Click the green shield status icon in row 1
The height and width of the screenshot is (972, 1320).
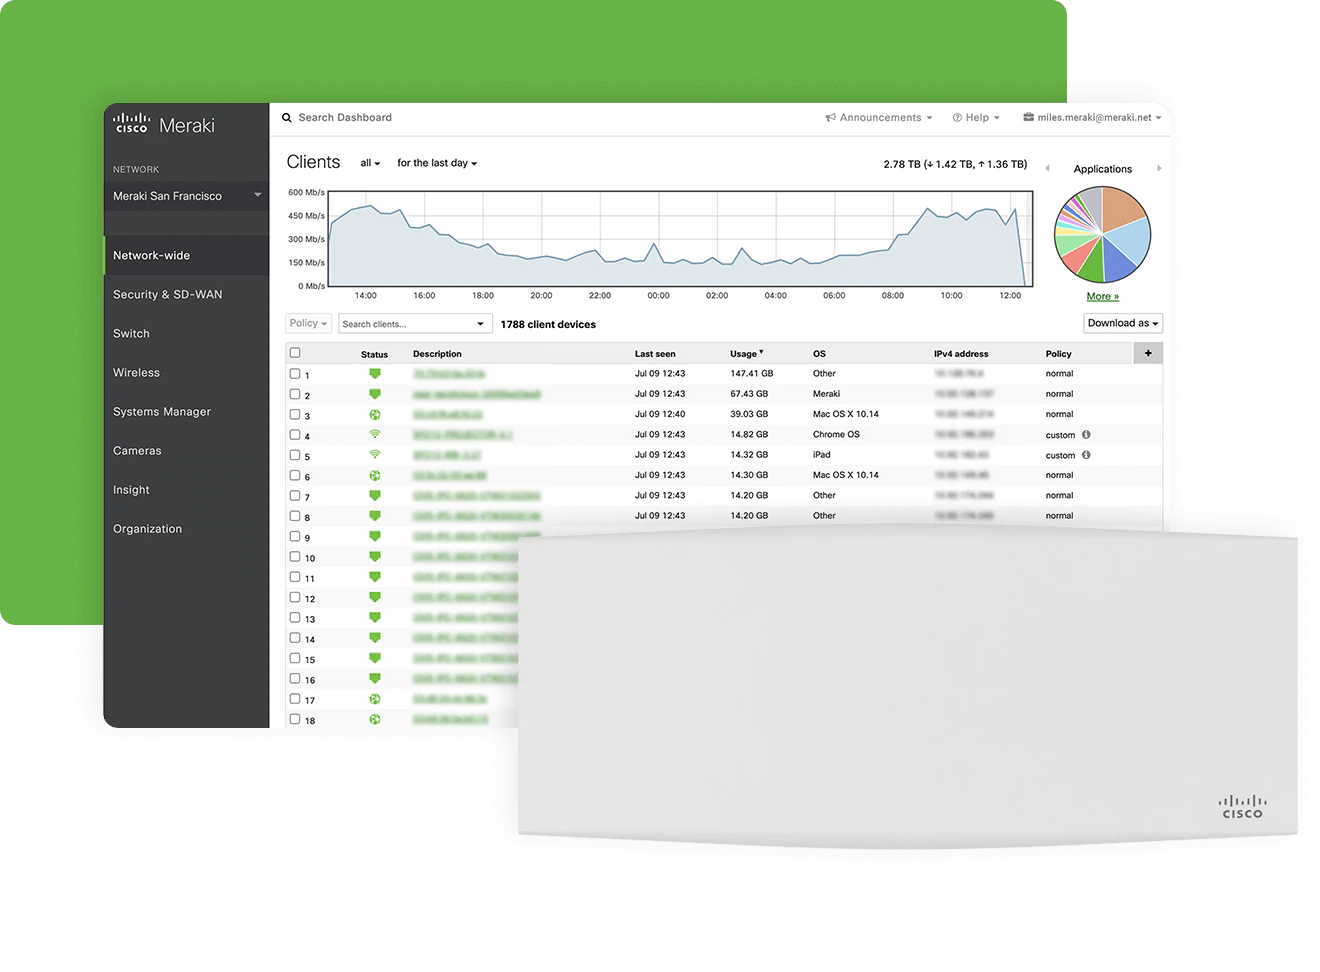375,373
